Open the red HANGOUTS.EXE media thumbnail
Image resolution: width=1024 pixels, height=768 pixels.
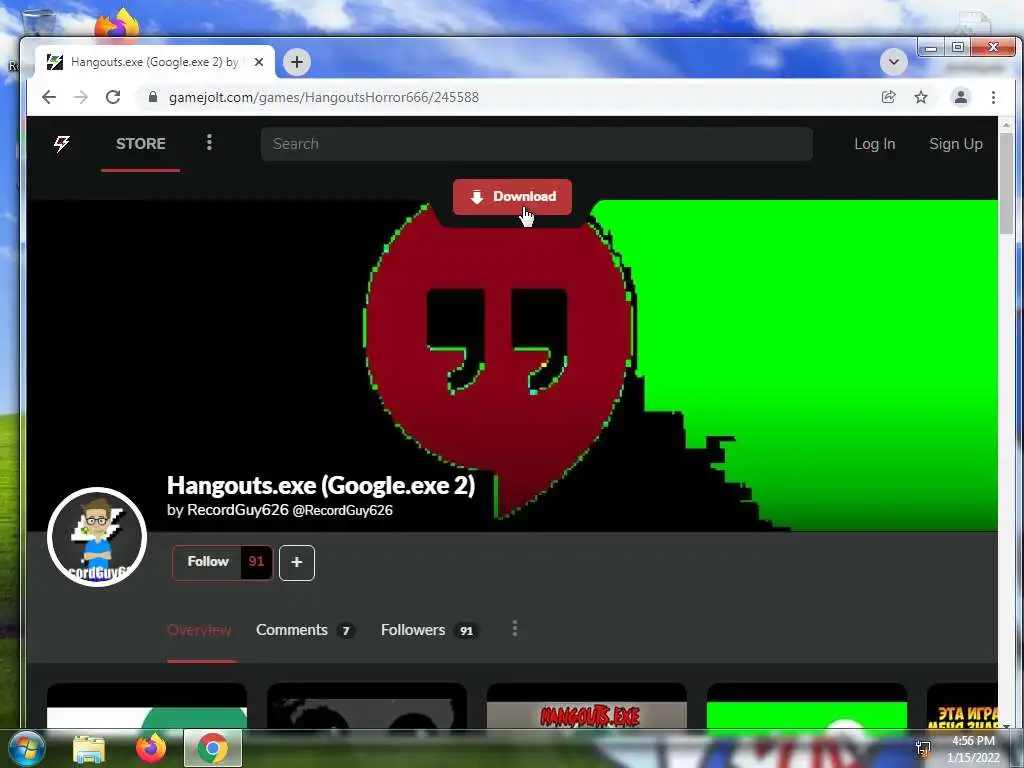pyautogui.click(x=586, y=707)
